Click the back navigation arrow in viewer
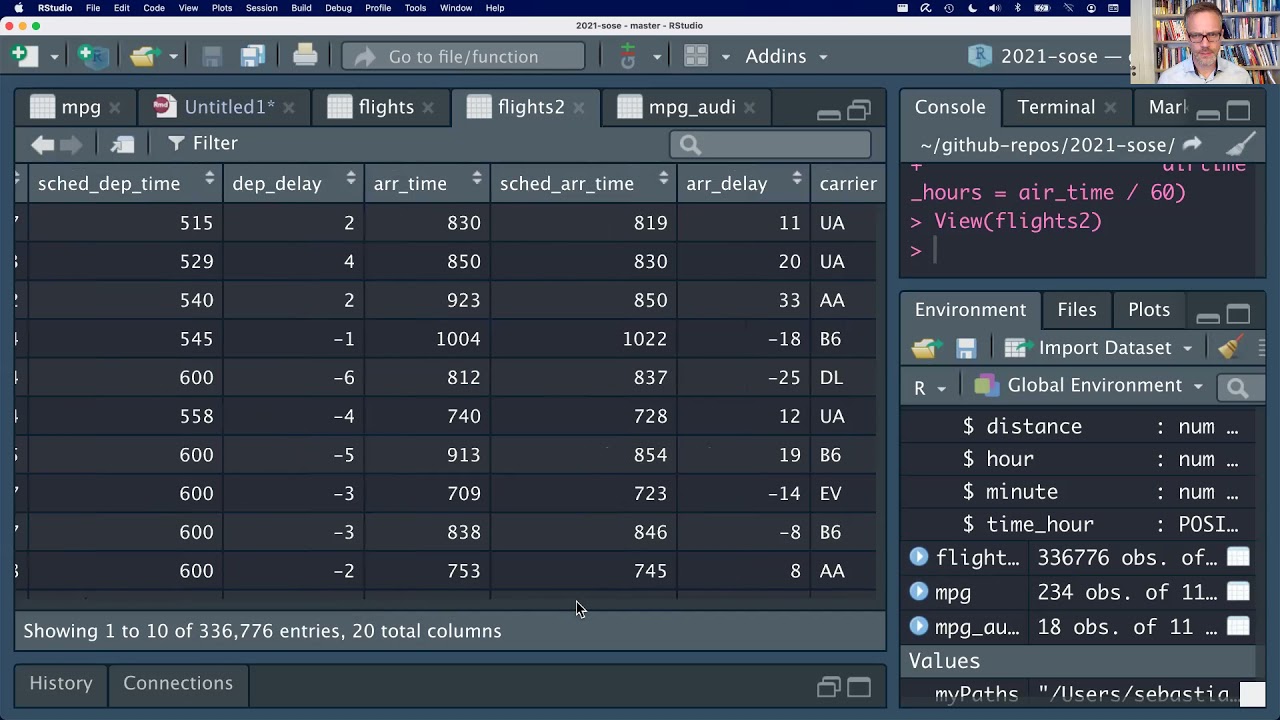 42,145
